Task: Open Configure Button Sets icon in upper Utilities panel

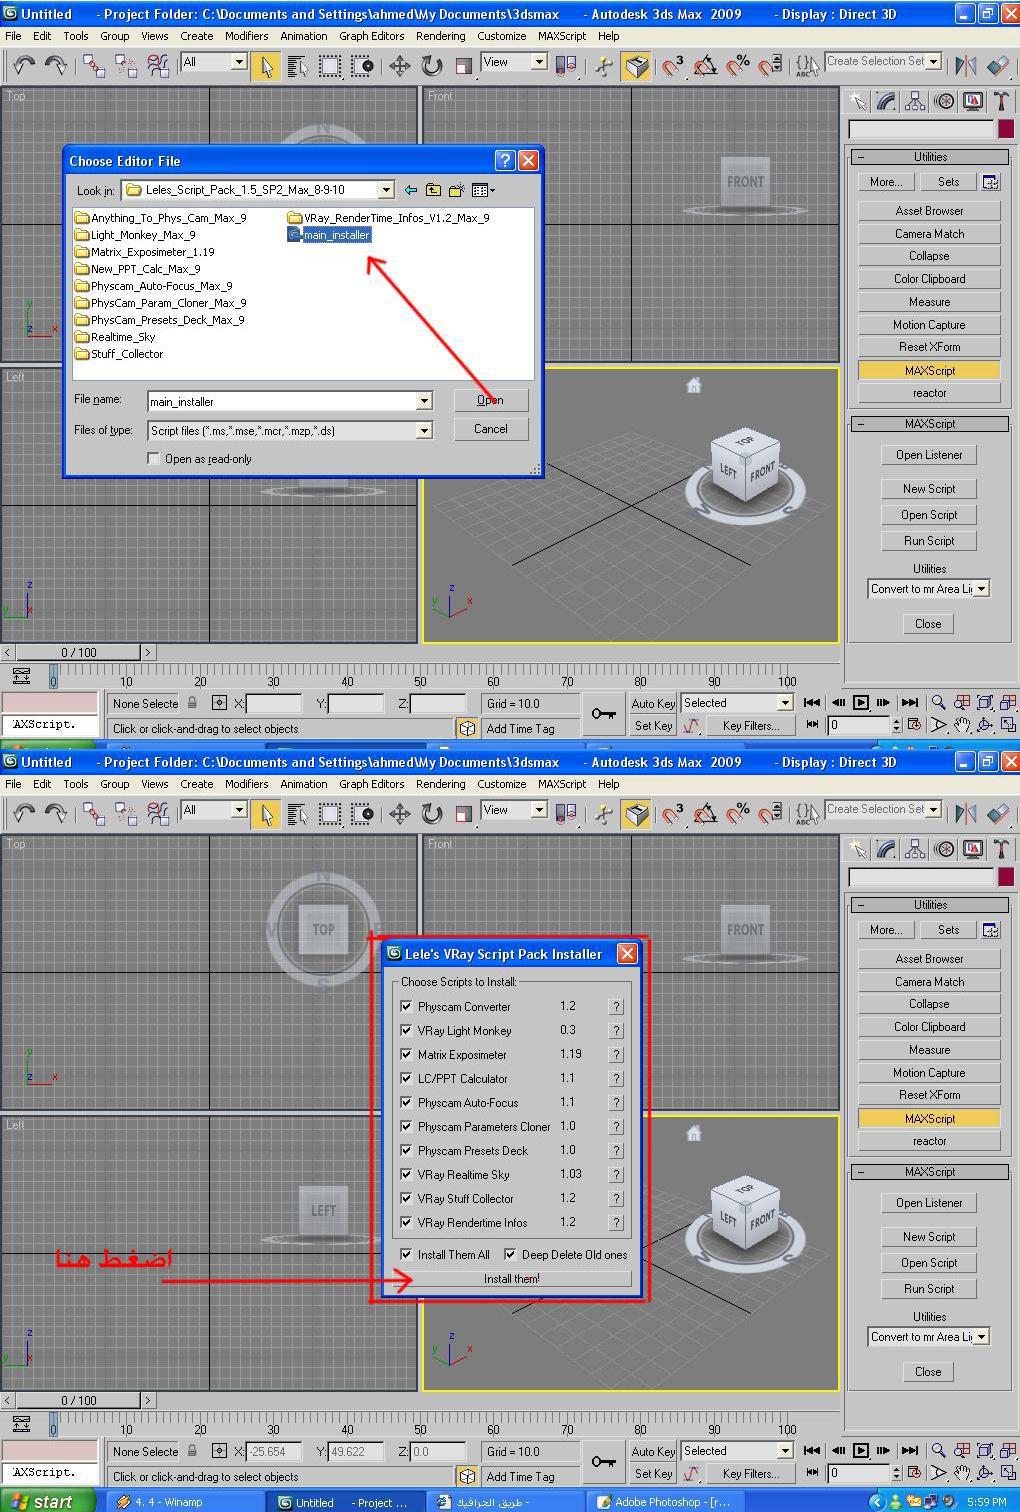Action: point(990,182)
